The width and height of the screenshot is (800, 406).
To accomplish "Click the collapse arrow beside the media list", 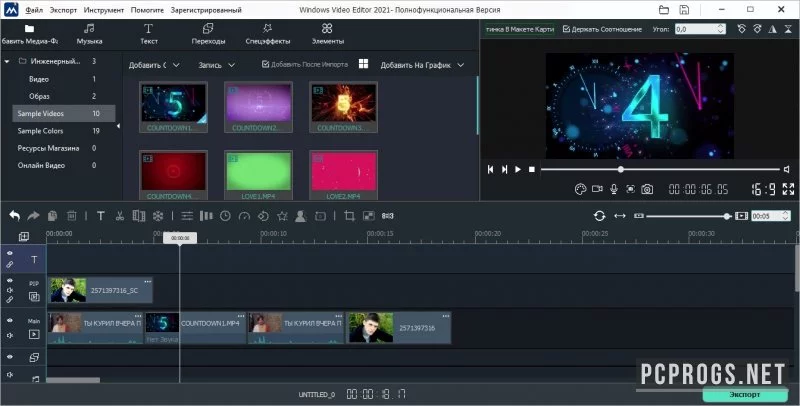I will coord(118,126).
